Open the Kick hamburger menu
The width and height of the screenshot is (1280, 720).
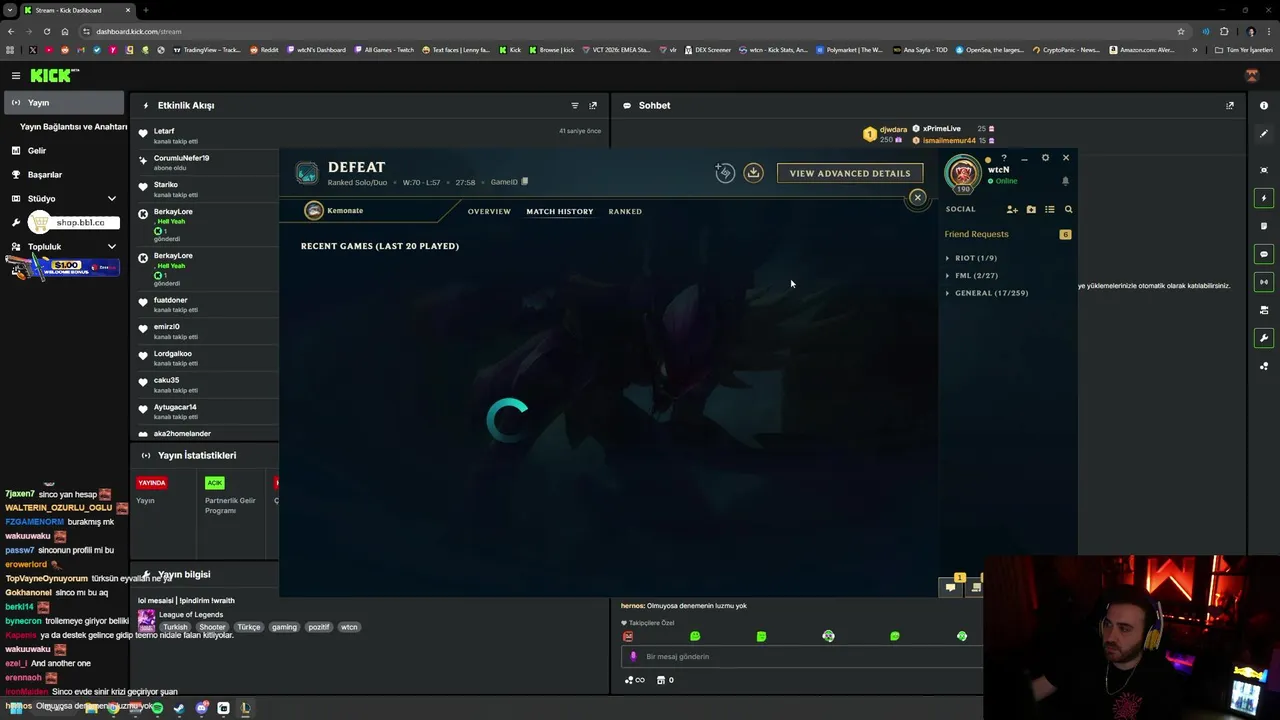point(16,76)
